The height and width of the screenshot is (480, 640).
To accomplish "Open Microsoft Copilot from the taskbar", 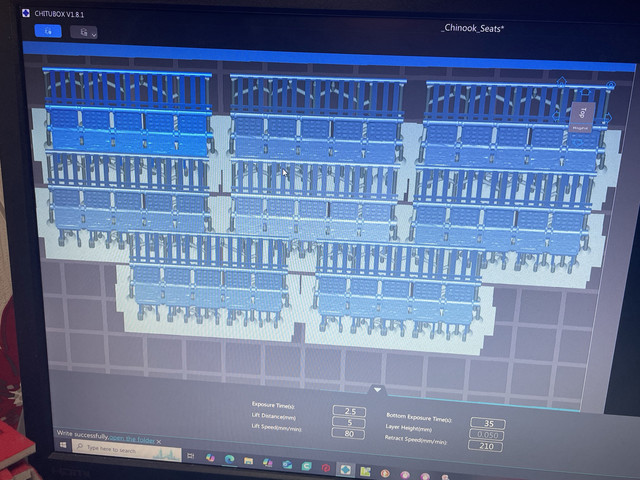I will pyautogui.click(x=210, y=458).
